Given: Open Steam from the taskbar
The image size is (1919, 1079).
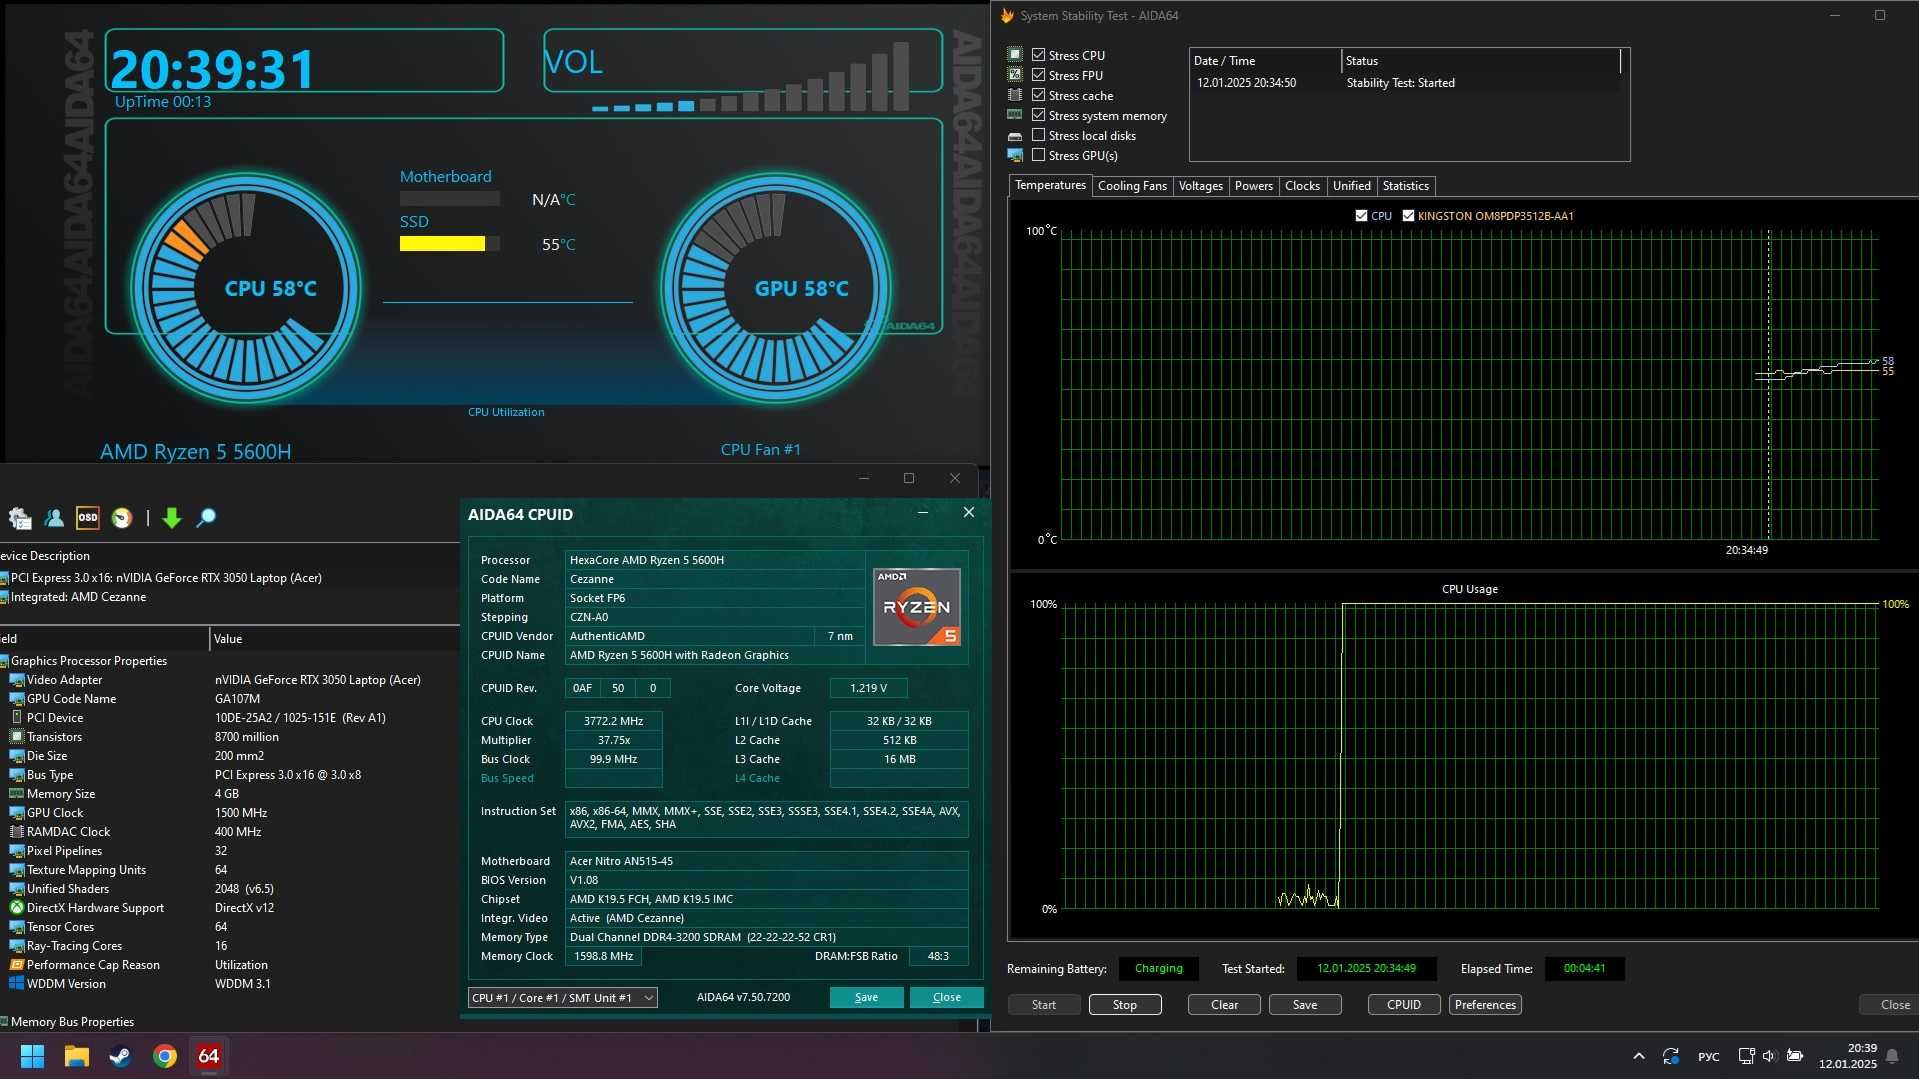Looking at the screenshot, I should (x=121, y=1056).
